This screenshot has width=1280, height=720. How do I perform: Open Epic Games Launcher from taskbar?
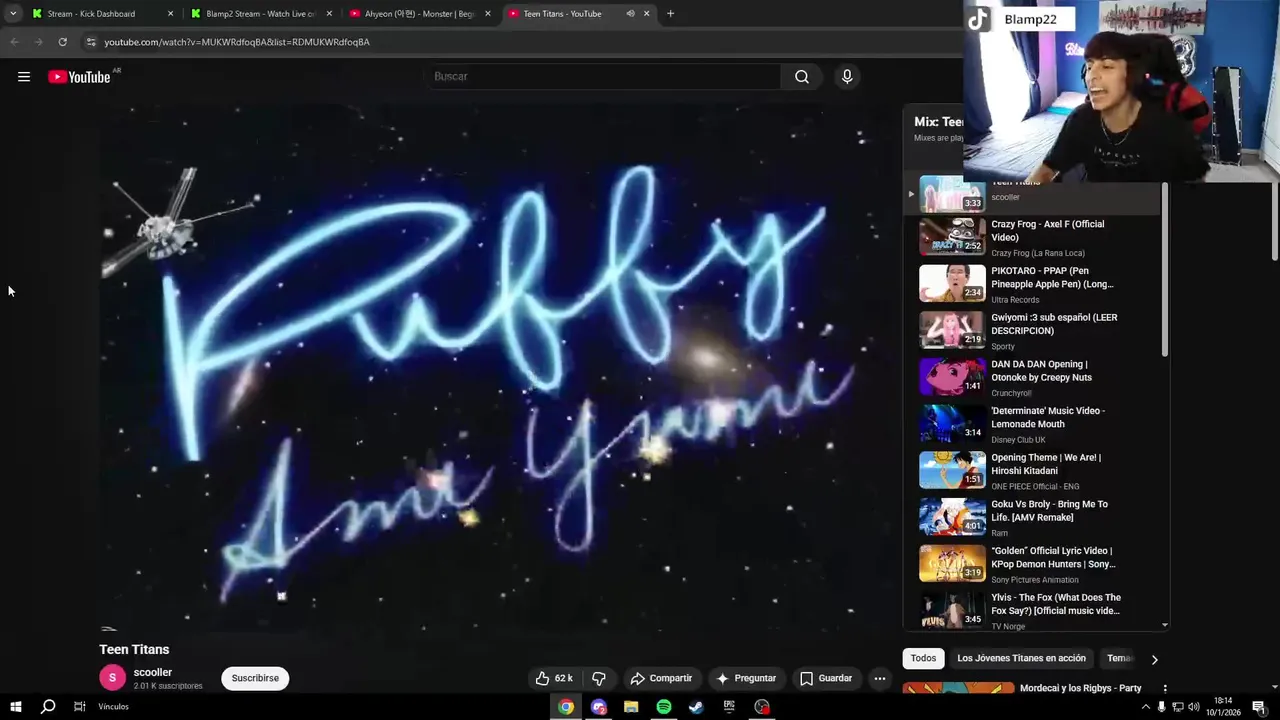click(x=729, y=707)
